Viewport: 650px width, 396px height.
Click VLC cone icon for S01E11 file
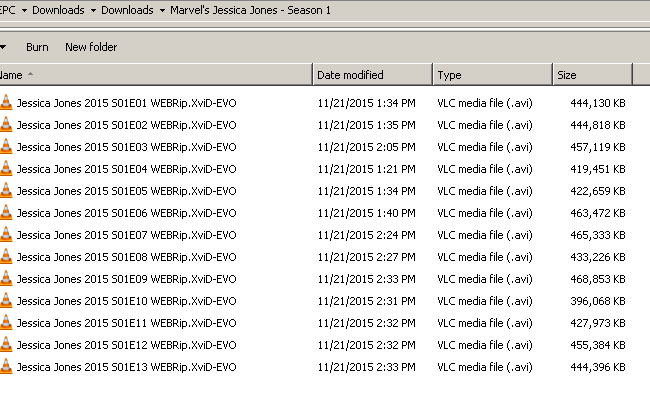(x=6, y=322)
